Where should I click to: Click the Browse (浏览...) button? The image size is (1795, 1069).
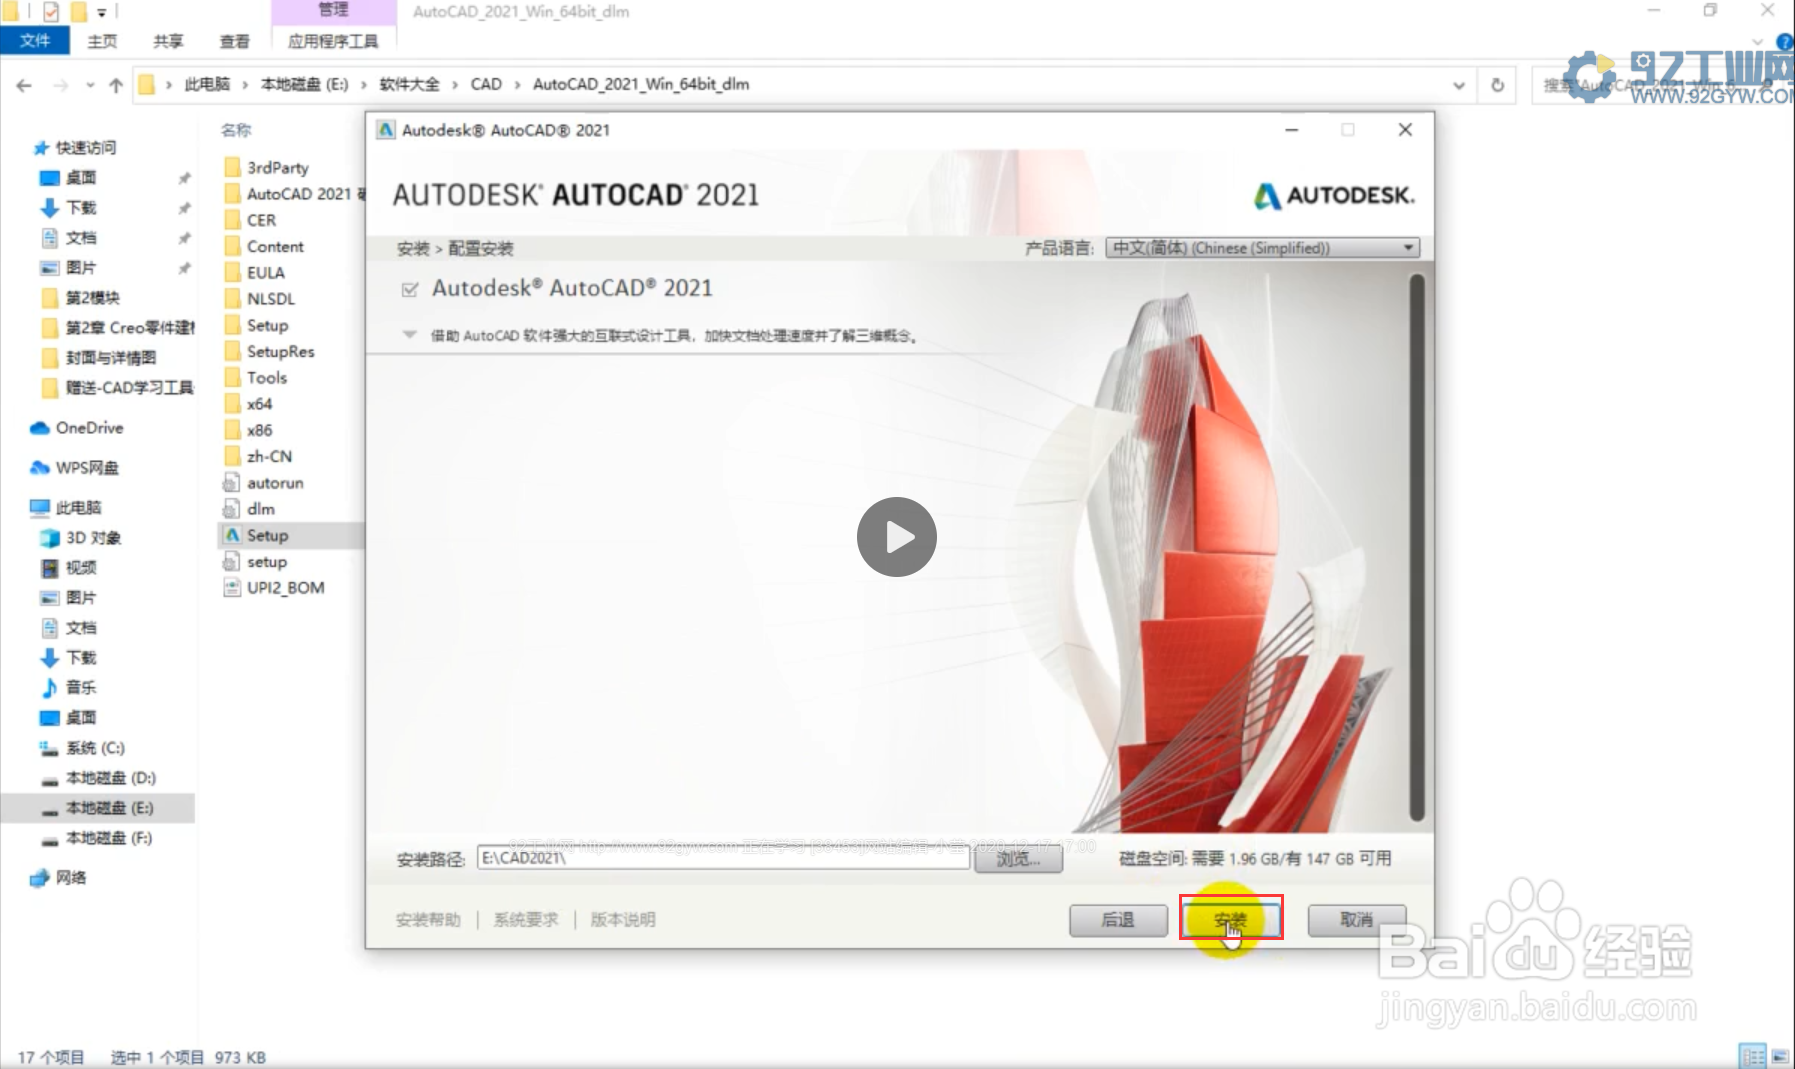(x=1018, y=858)
